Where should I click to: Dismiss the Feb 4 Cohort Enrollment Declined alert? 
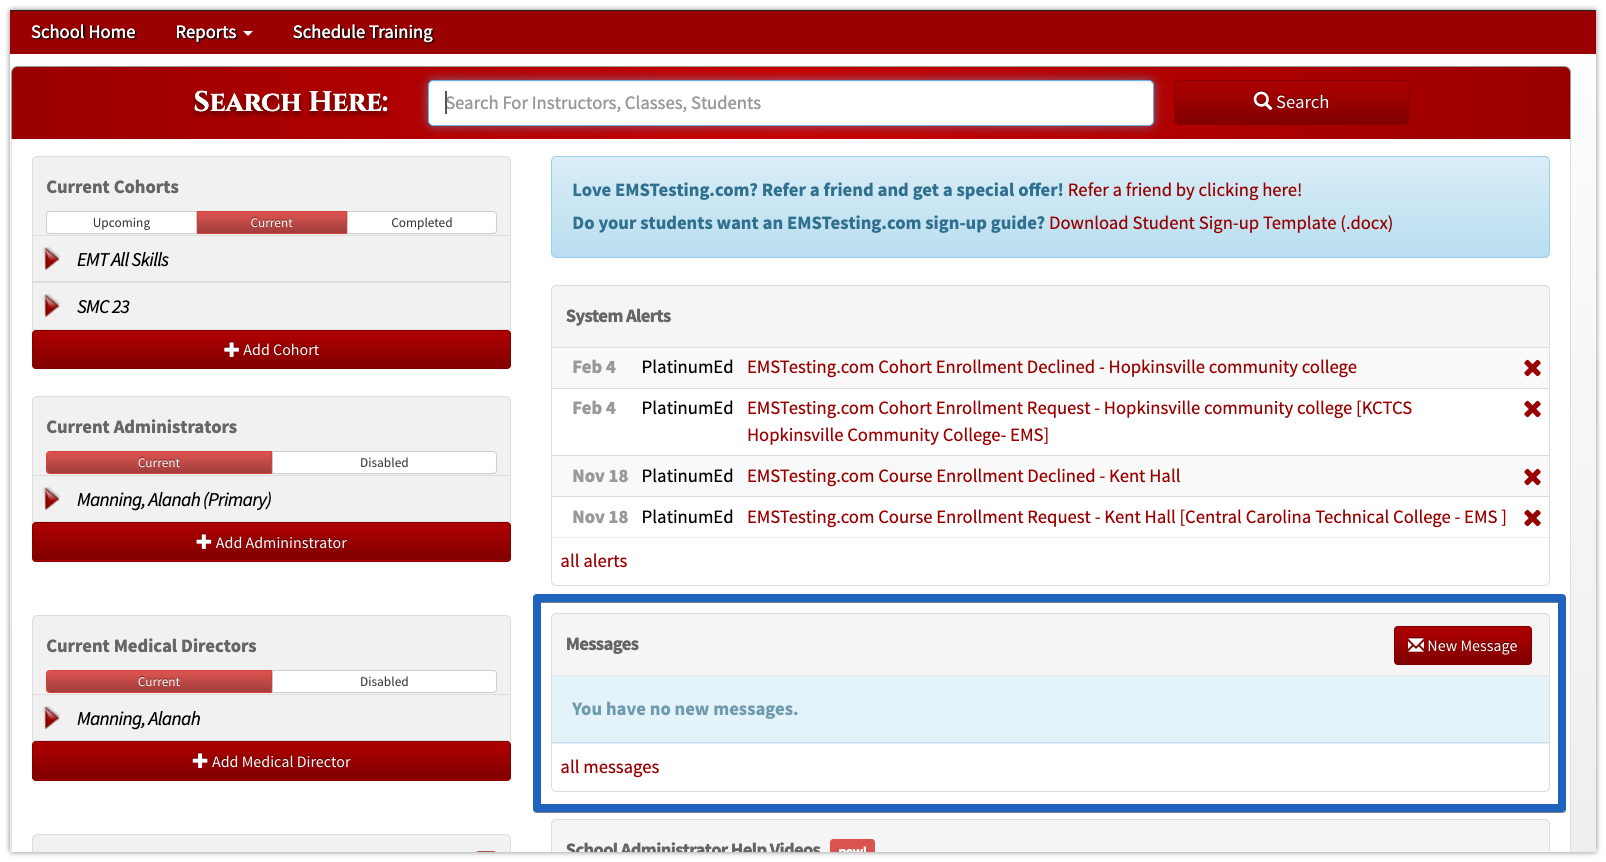1532,368
